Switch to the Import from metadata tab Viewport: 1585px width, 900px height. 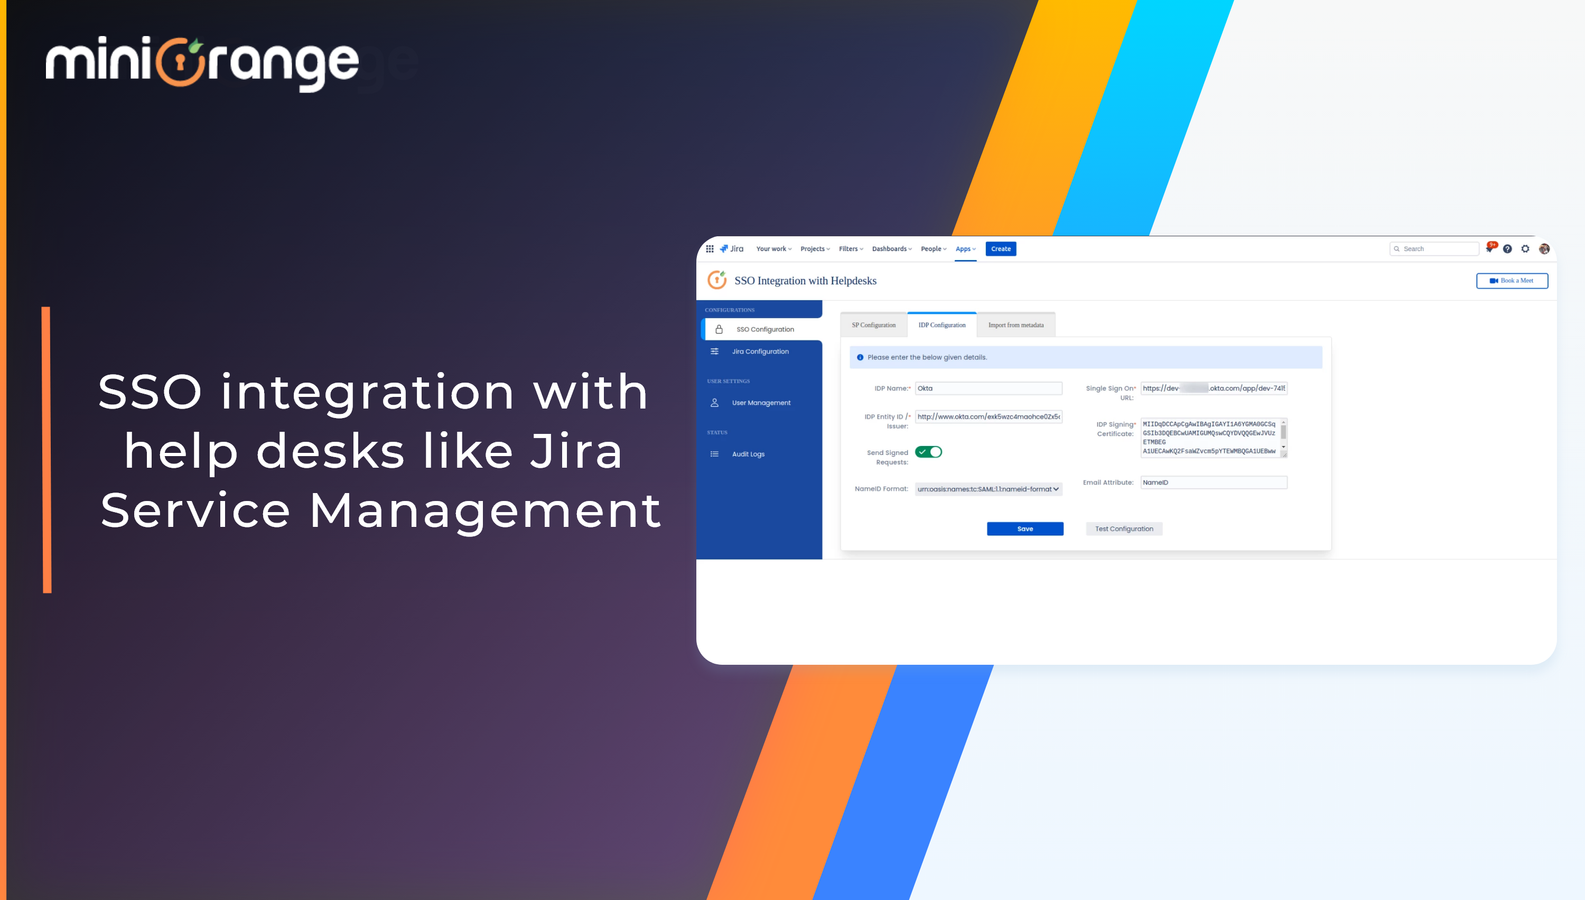point(1016,325)
